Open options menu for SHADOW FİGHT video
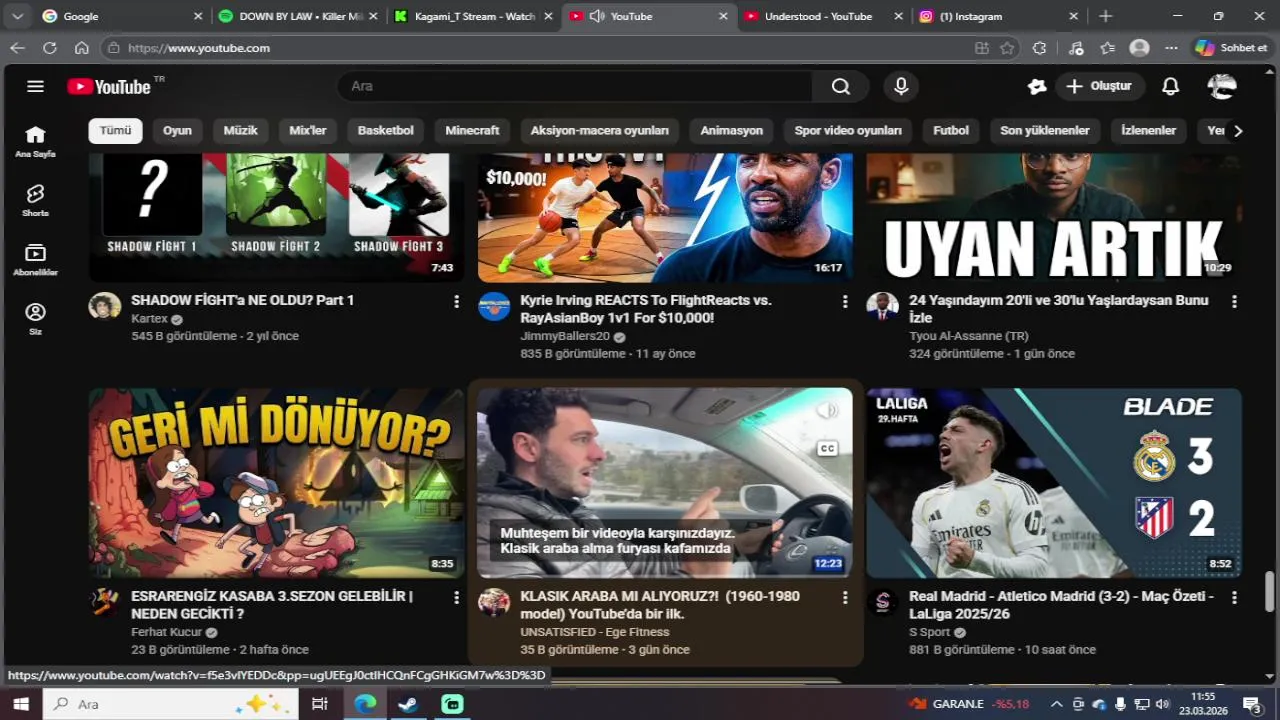This screenshot has height=720, width=1280. click(456, 301)
